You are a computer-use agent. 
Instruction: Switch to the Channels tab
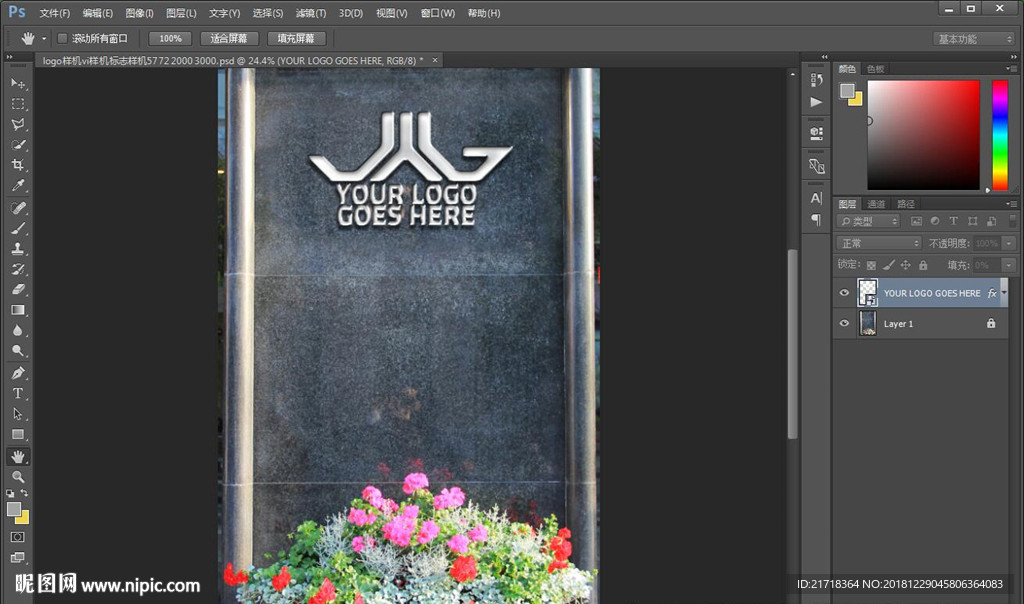[x=876, y=204]
